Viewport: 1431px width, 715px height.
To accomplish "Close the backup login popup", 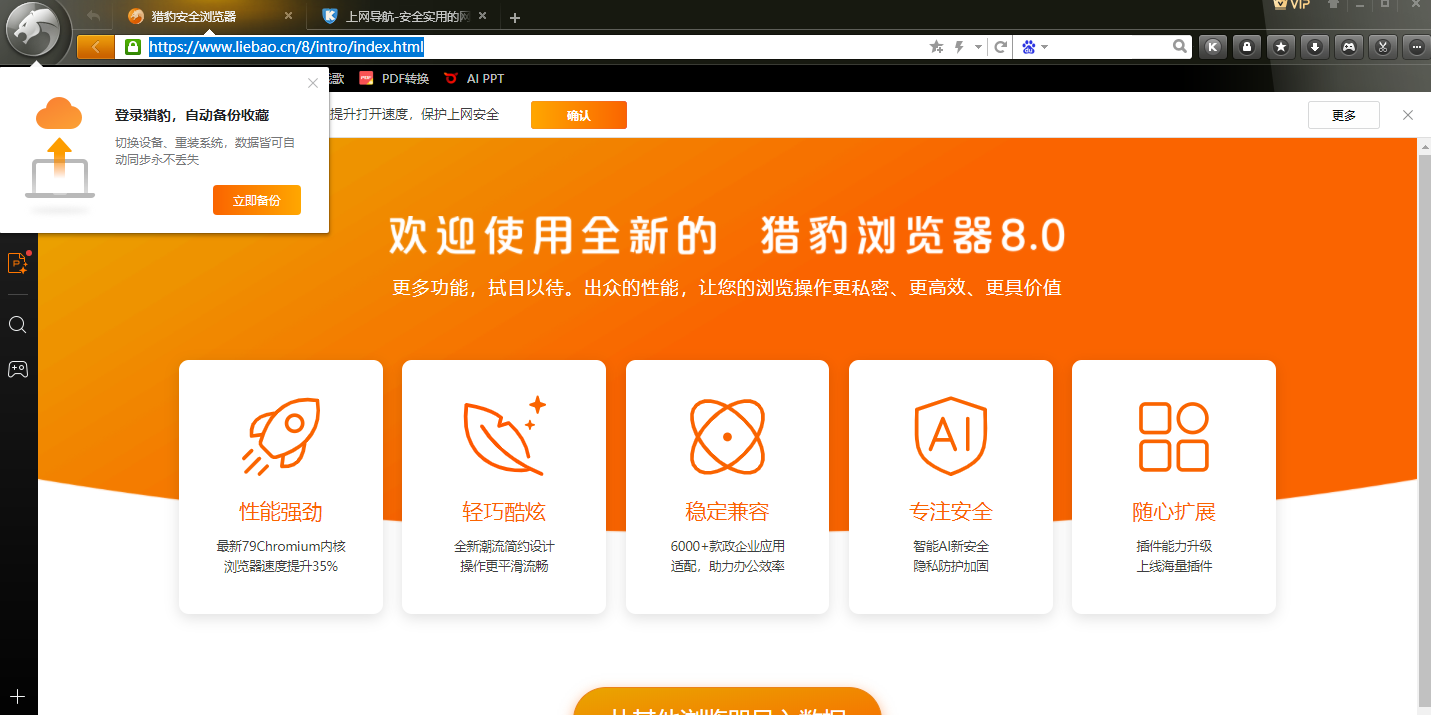I will click(x=313, y=83).
